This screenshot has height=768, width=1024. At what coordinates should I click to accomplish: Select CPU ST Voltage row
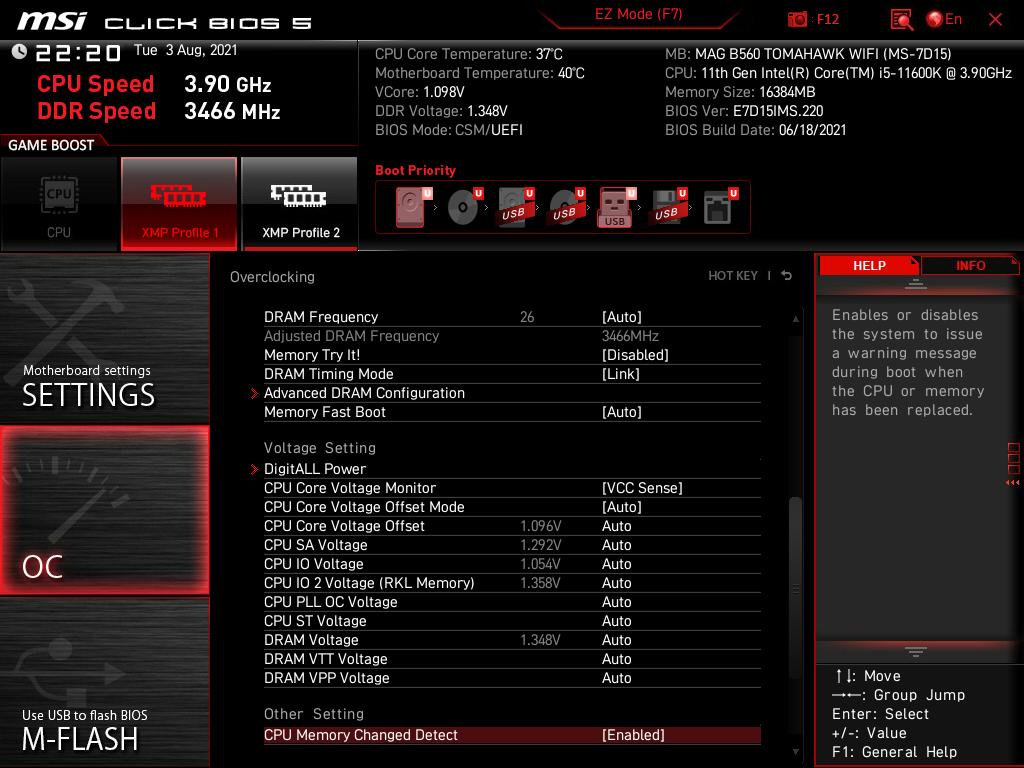point(512,620)
